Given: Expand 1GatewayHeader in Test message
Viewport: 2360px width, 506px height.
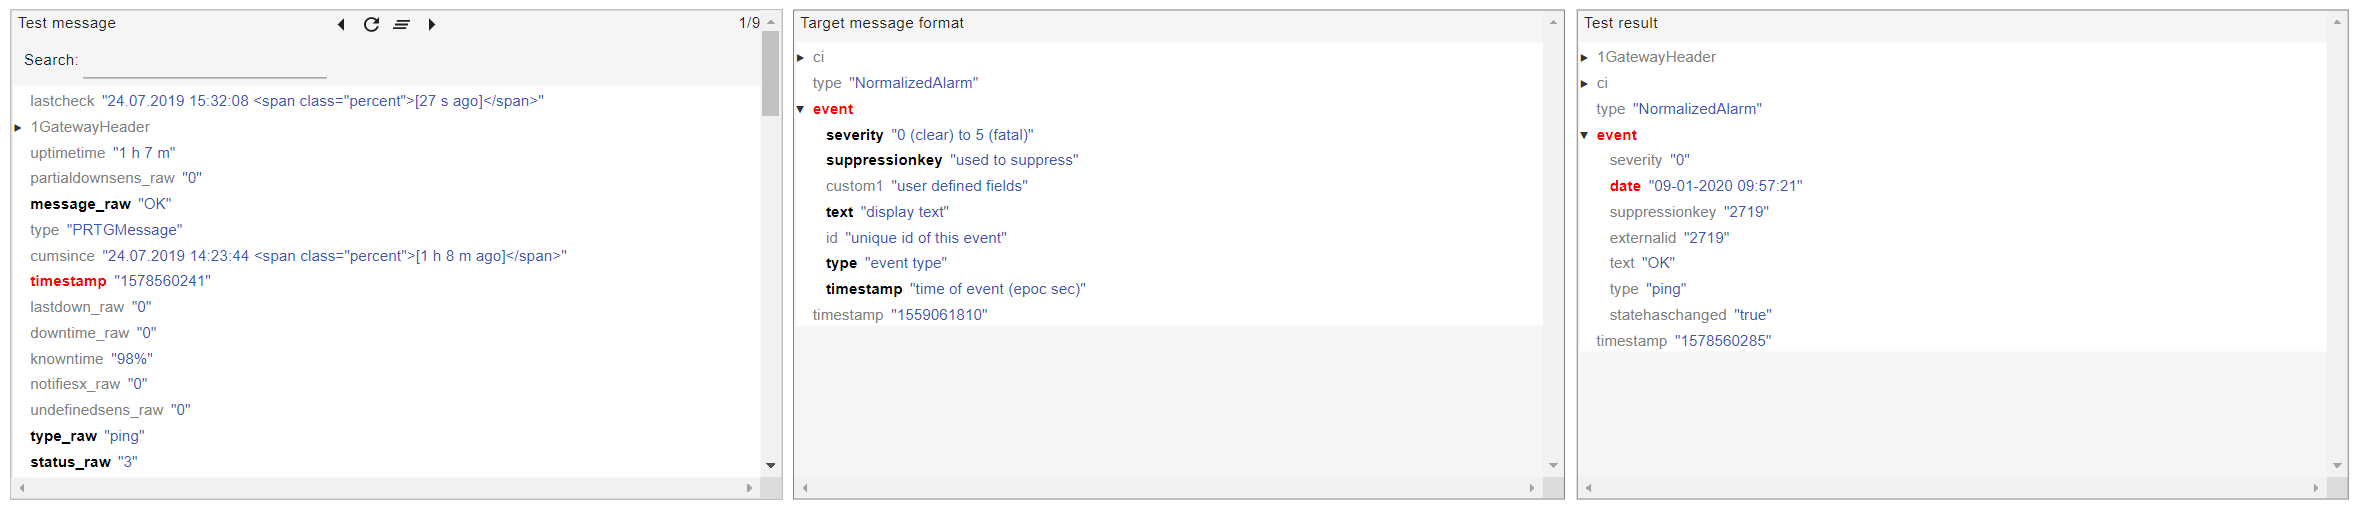Looking at the screenshot, I should (18, 127).
